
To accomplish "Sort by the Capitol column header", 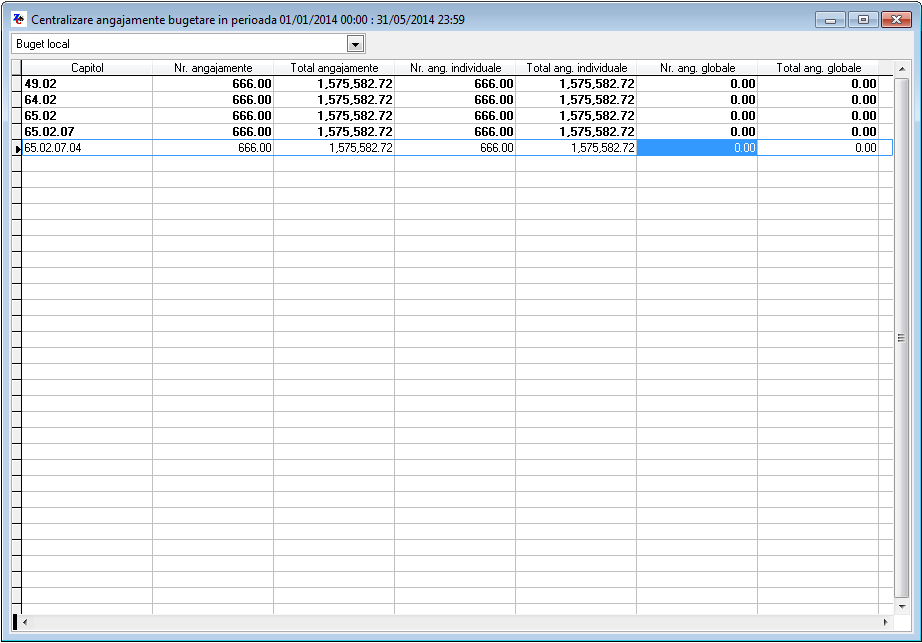I will click(87, 68).
